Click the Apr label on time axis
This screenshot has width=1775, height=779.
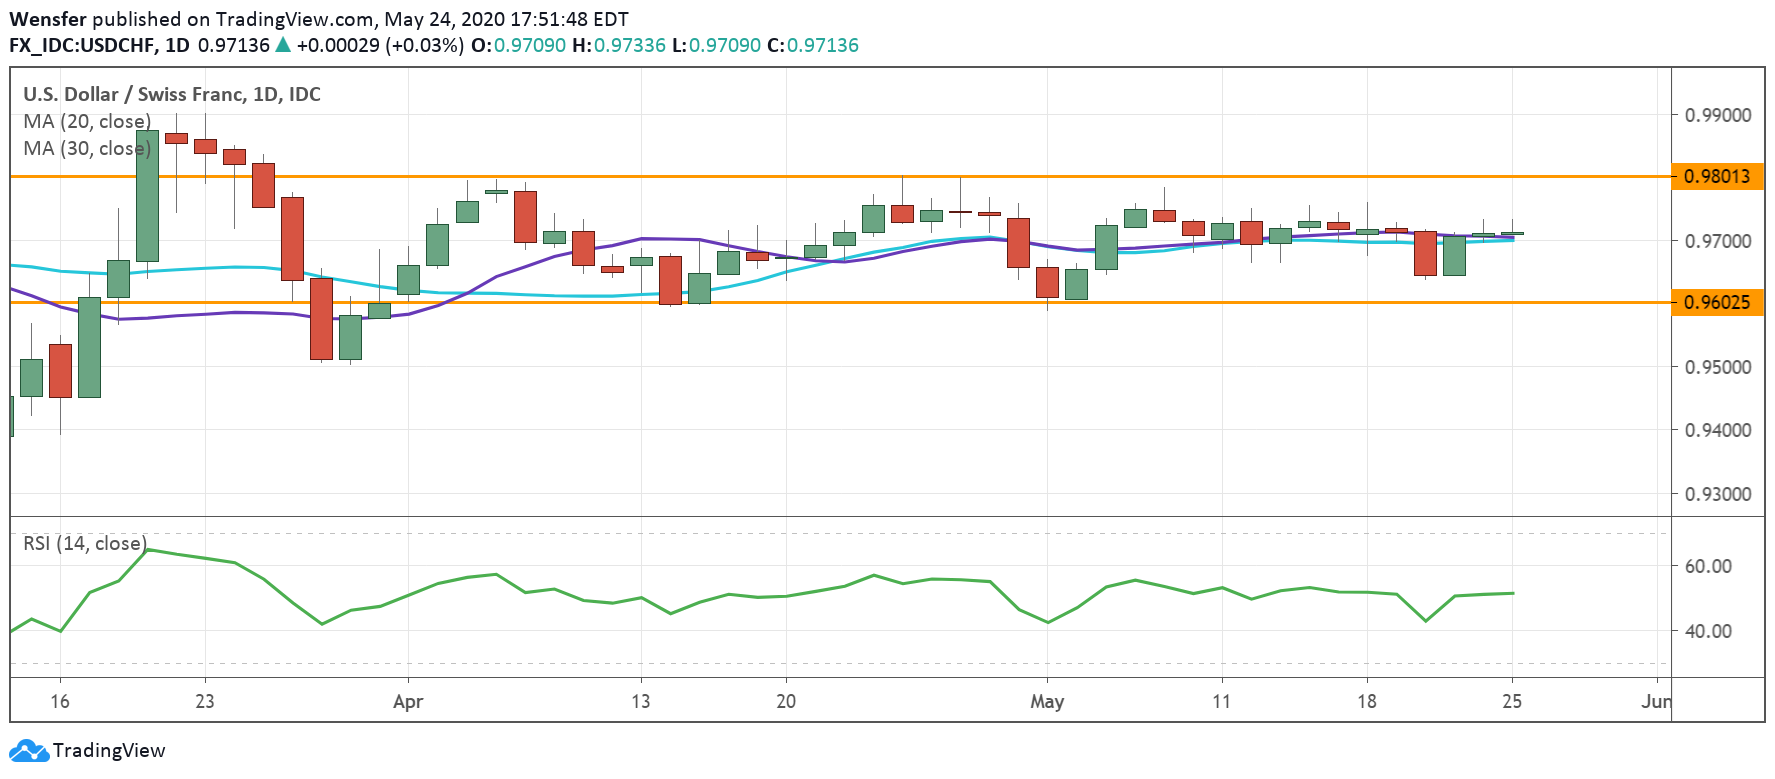pos(408,701)
